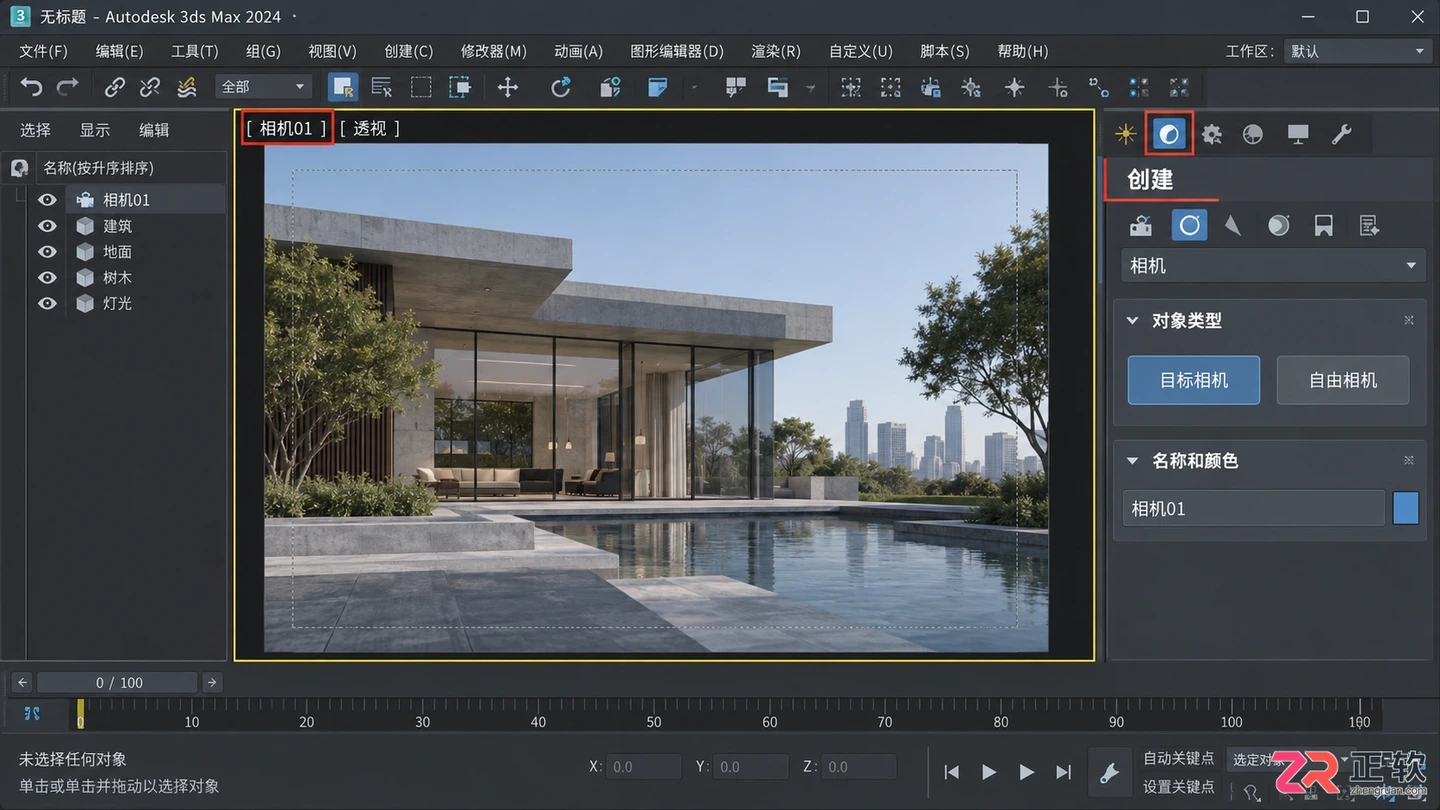Open the monitor Display tab
This screenshot has height=810, width=1440.
click(x=1298, y=134)
